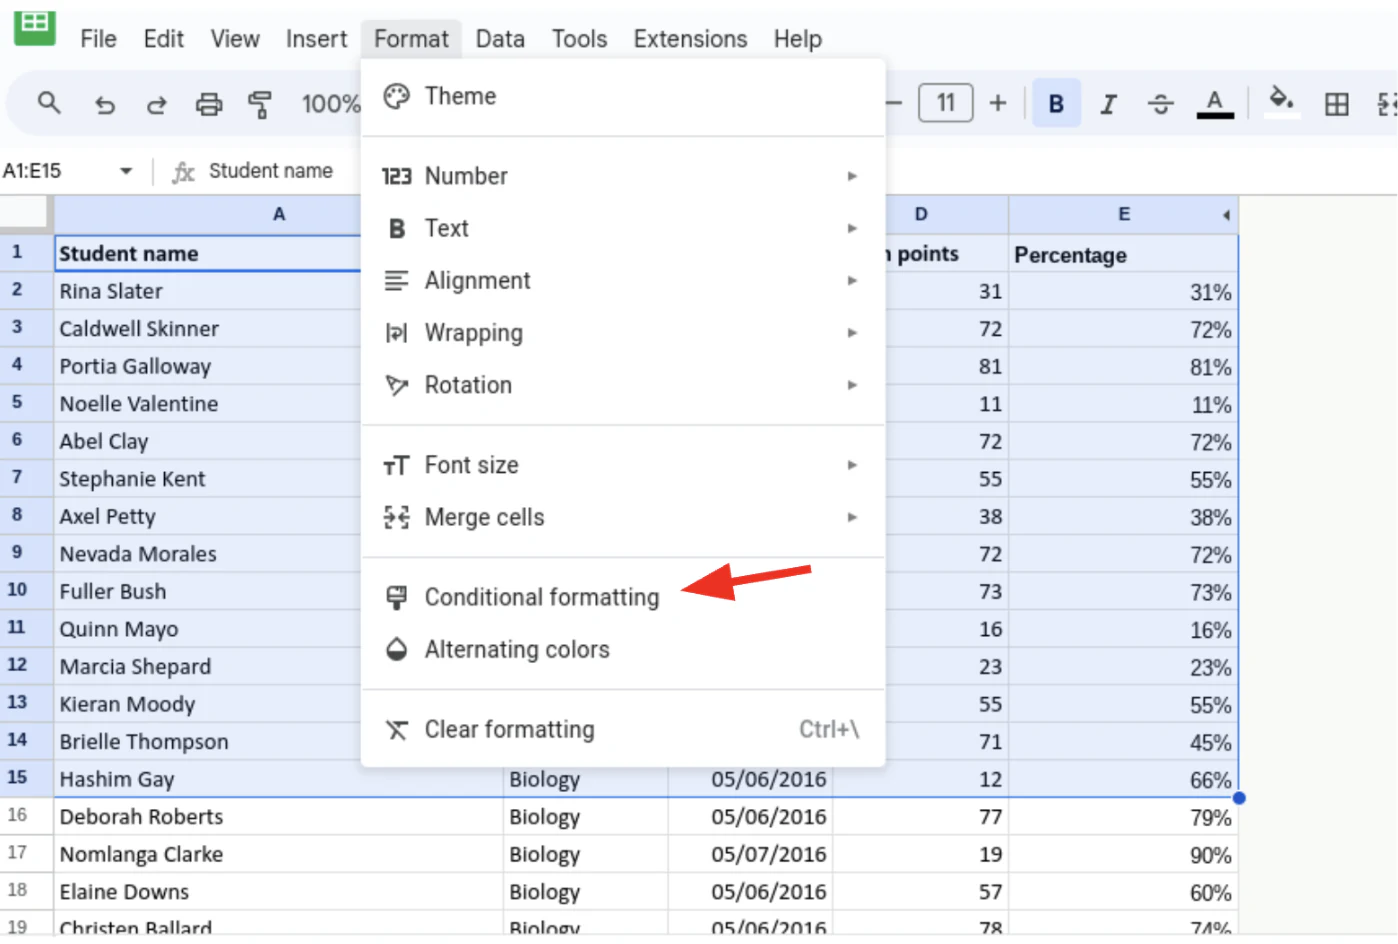Image resolution: width=1398 pixels, height=944 pixels.
Task: Click the font size input field
Action: [945, 103]
